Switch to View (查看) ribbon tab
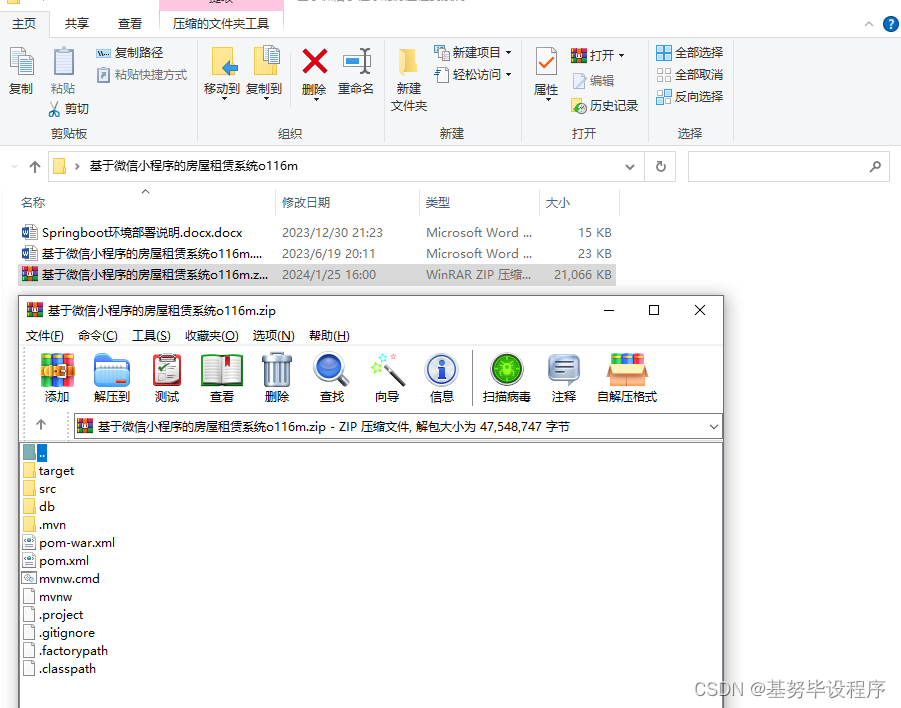 coord(129,24)
